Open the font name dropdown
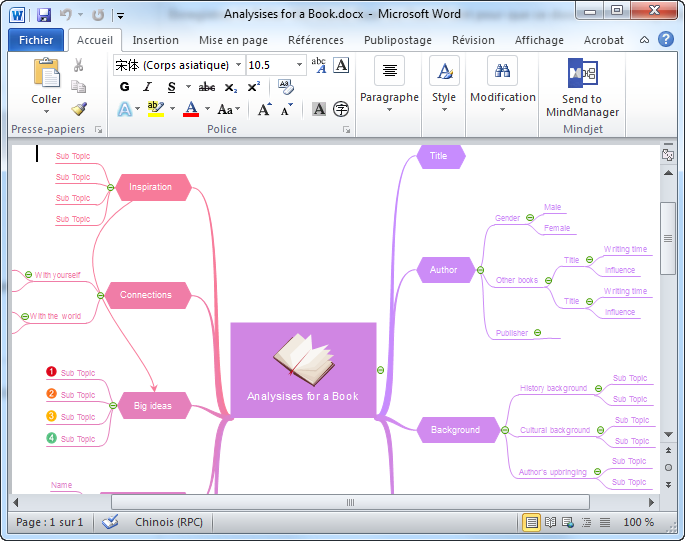Viewport: 685px width, 541px height. coord(238,65)
